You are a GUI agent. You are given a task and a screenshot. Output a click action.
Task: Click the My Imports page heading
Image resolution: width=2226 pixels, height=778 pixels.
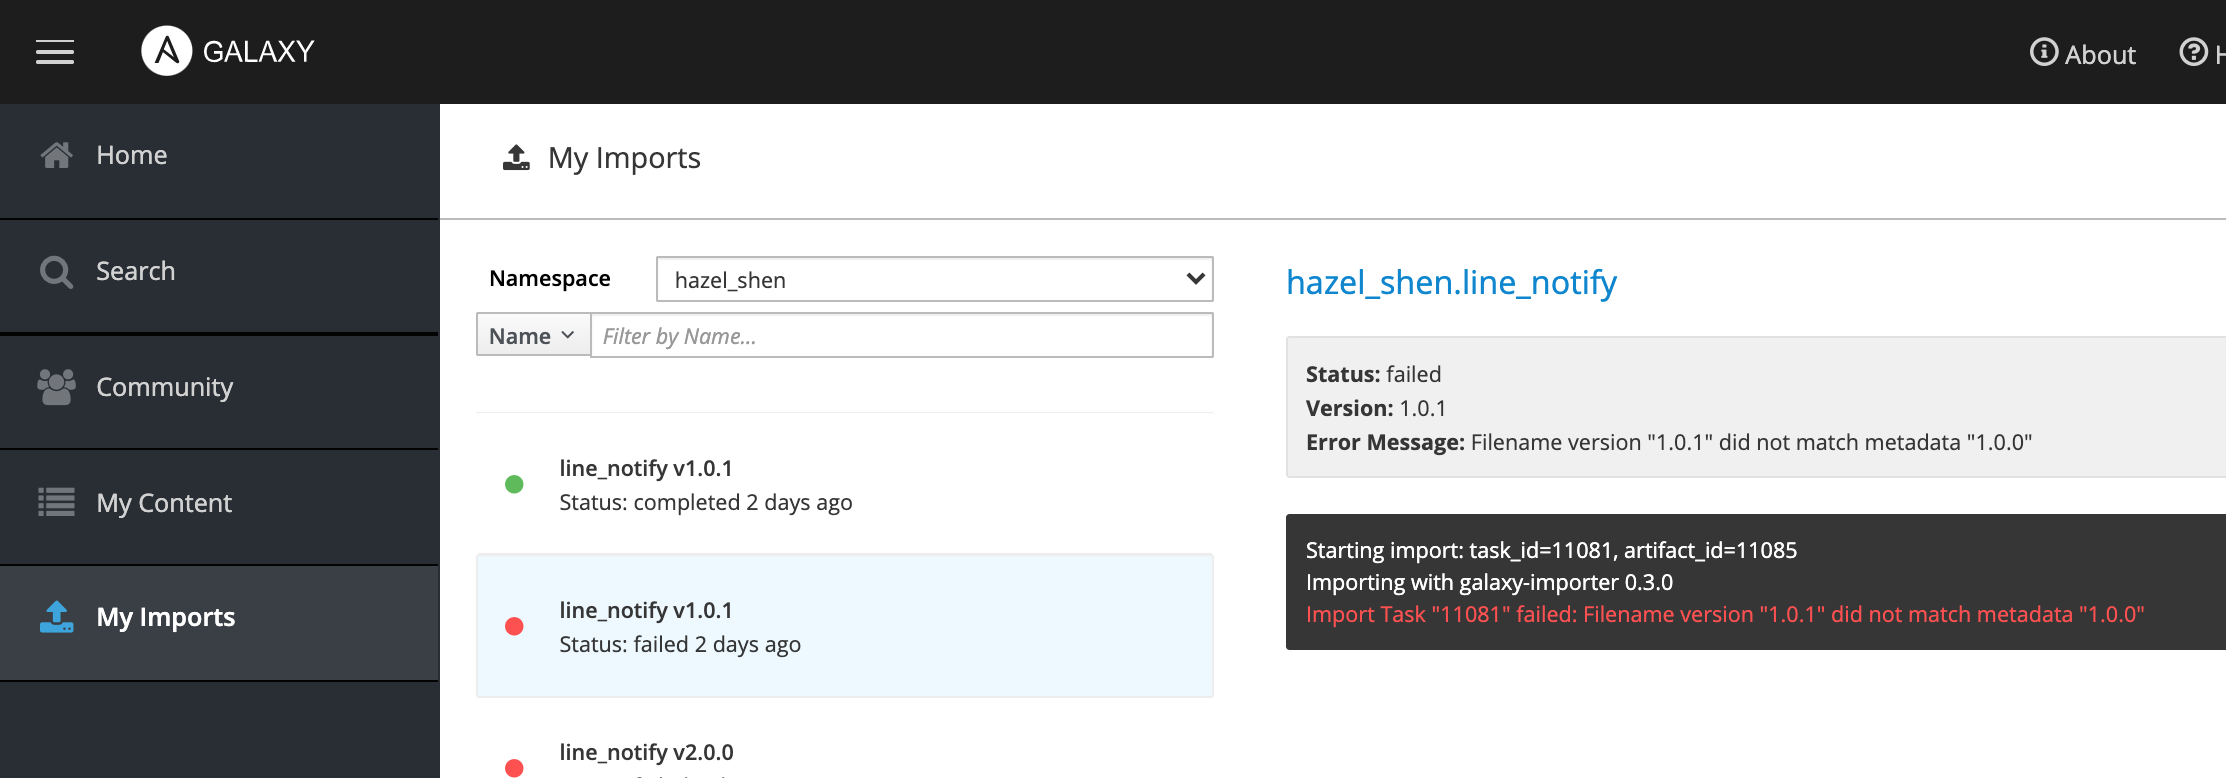[624, 158]
